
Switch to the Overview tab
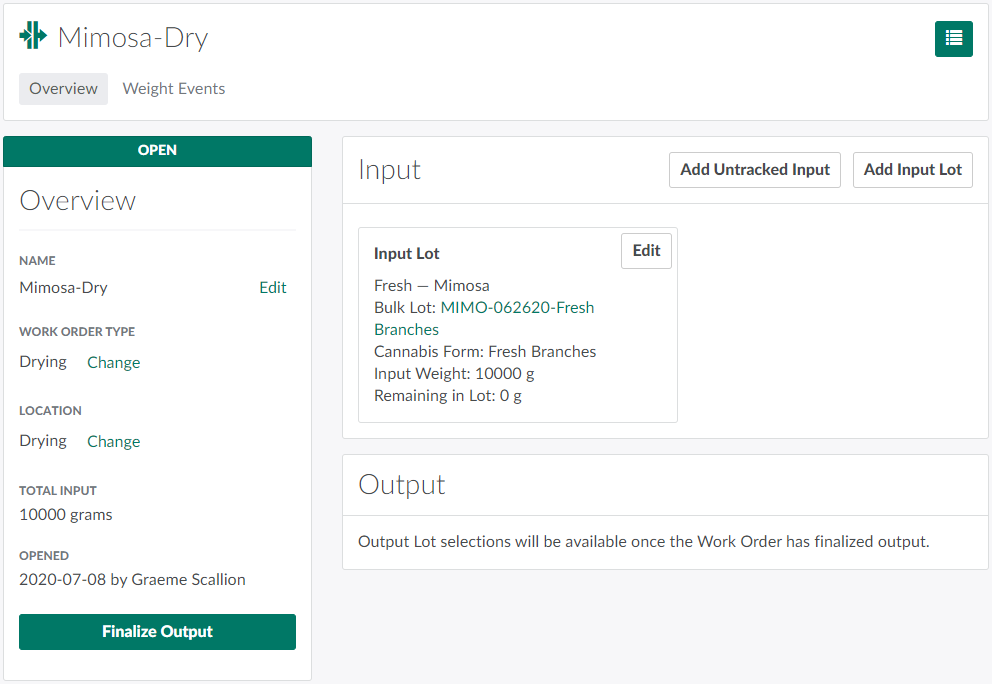pos(63,88)
